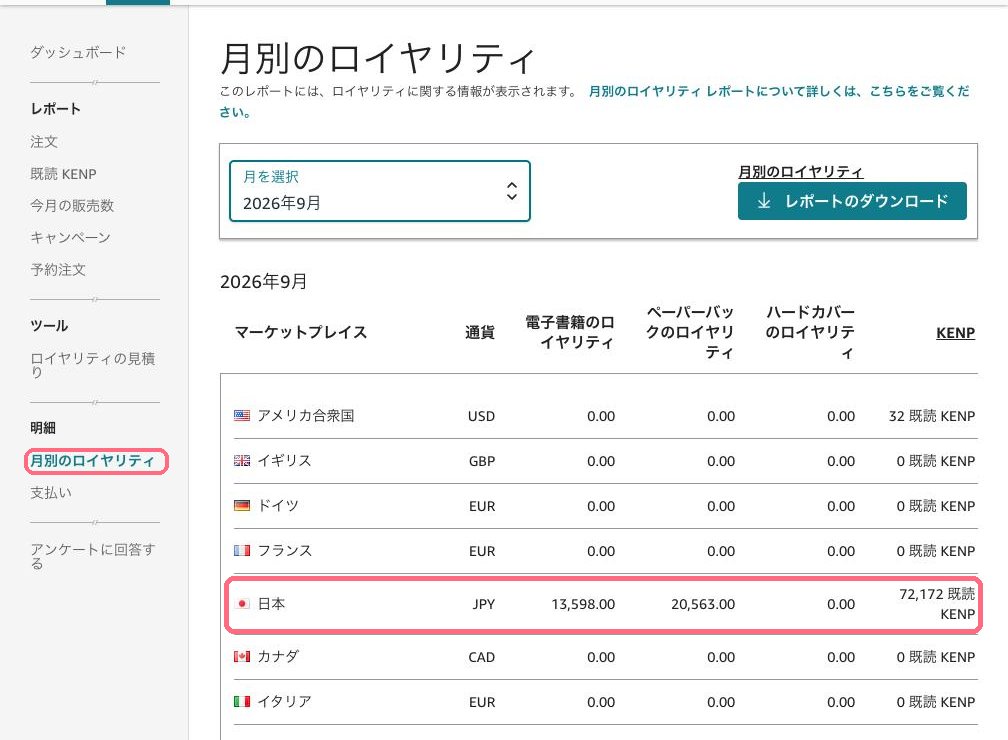
Task: Click the United States flag icon
Action: pos(242,416)
